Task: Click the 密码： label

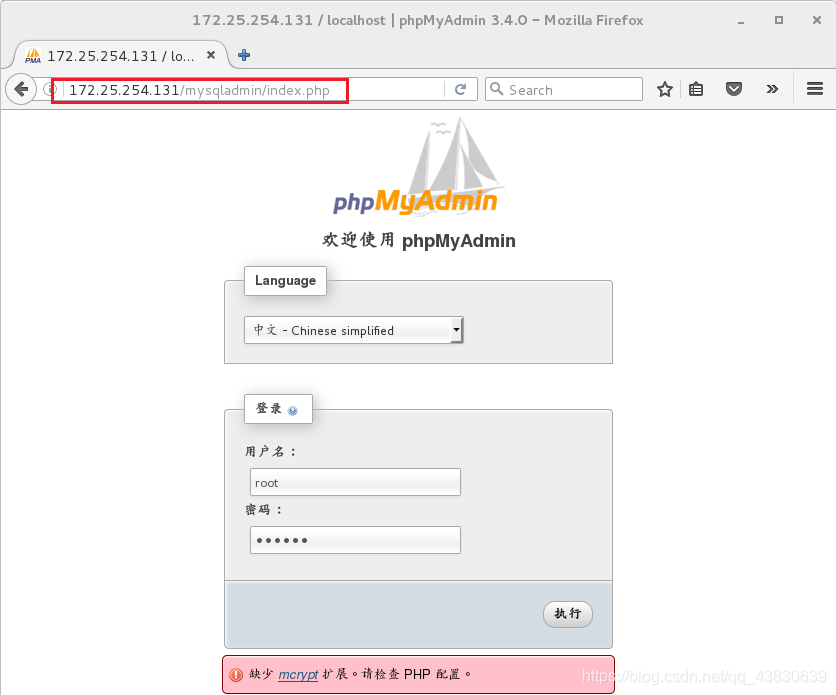Action: point(264,510)
